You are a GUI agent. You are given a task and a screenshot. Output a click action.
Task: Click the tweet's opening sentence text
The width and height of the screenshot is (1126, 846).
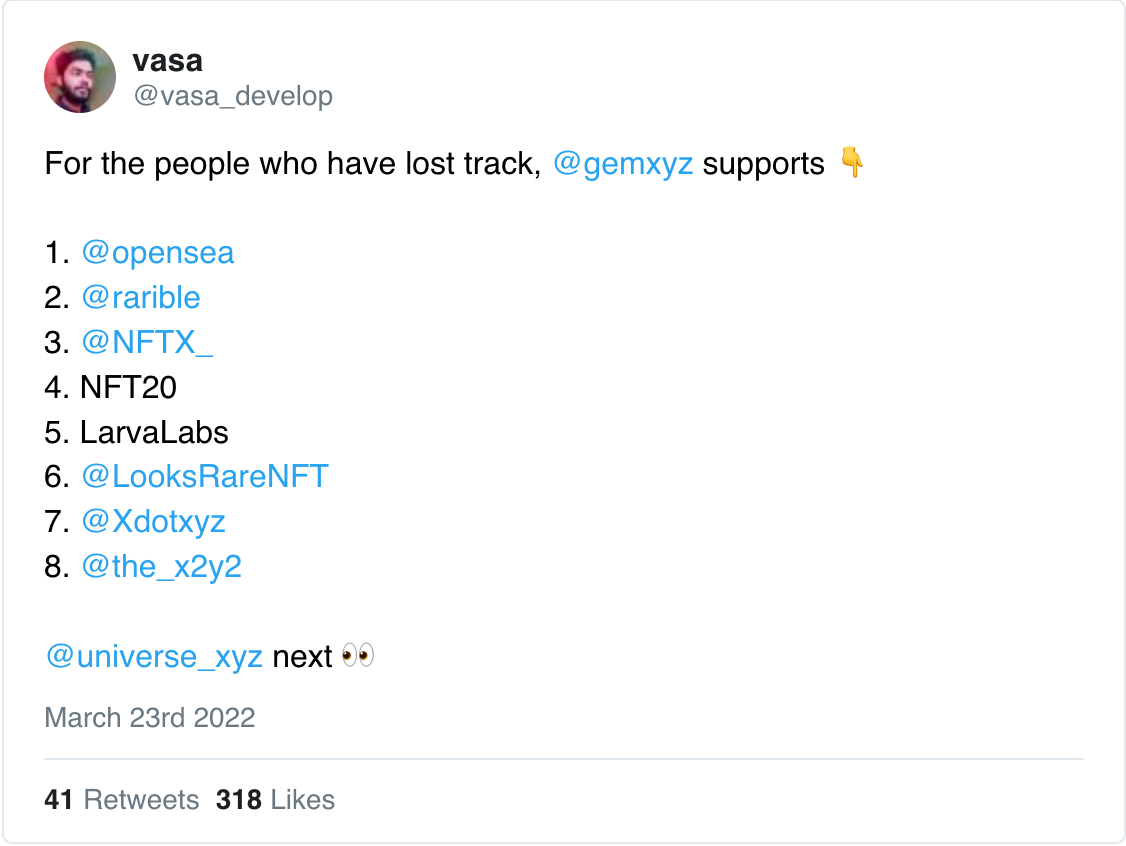pyautogui.click(x=292, y=164)
